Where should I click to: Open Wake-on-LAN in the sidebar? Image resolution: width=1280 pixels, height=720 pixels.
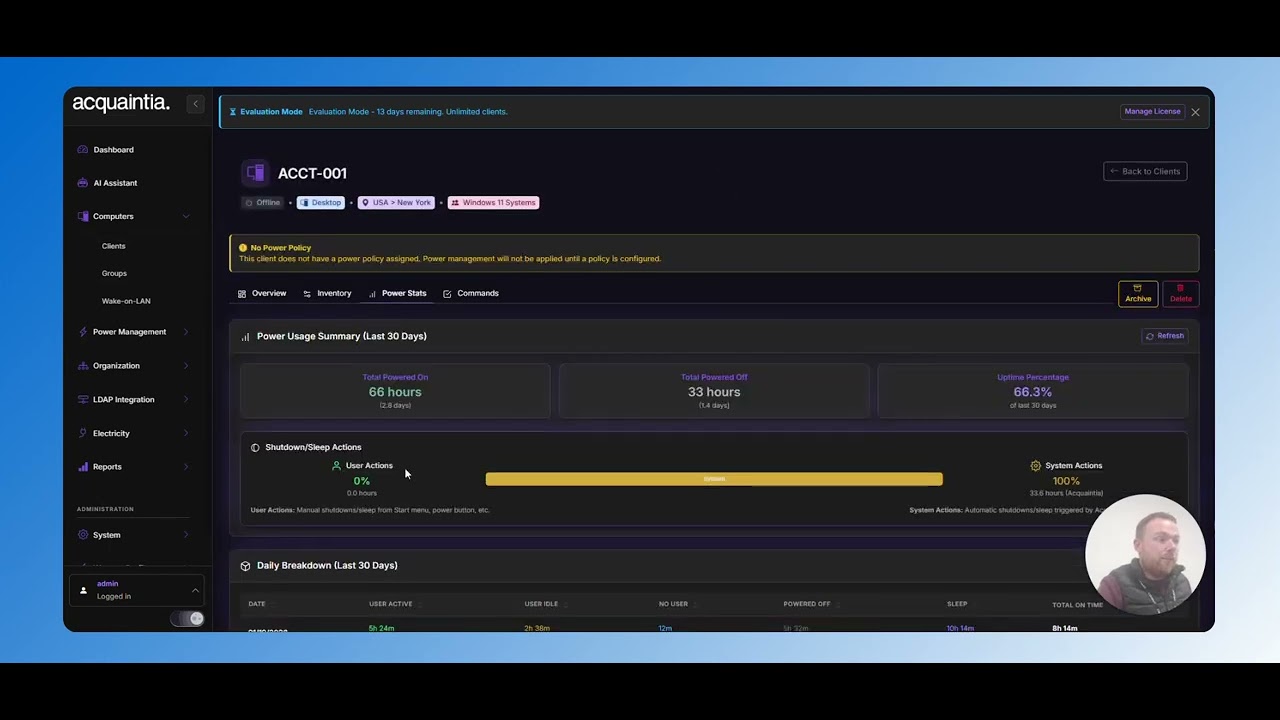coord(126,301)
